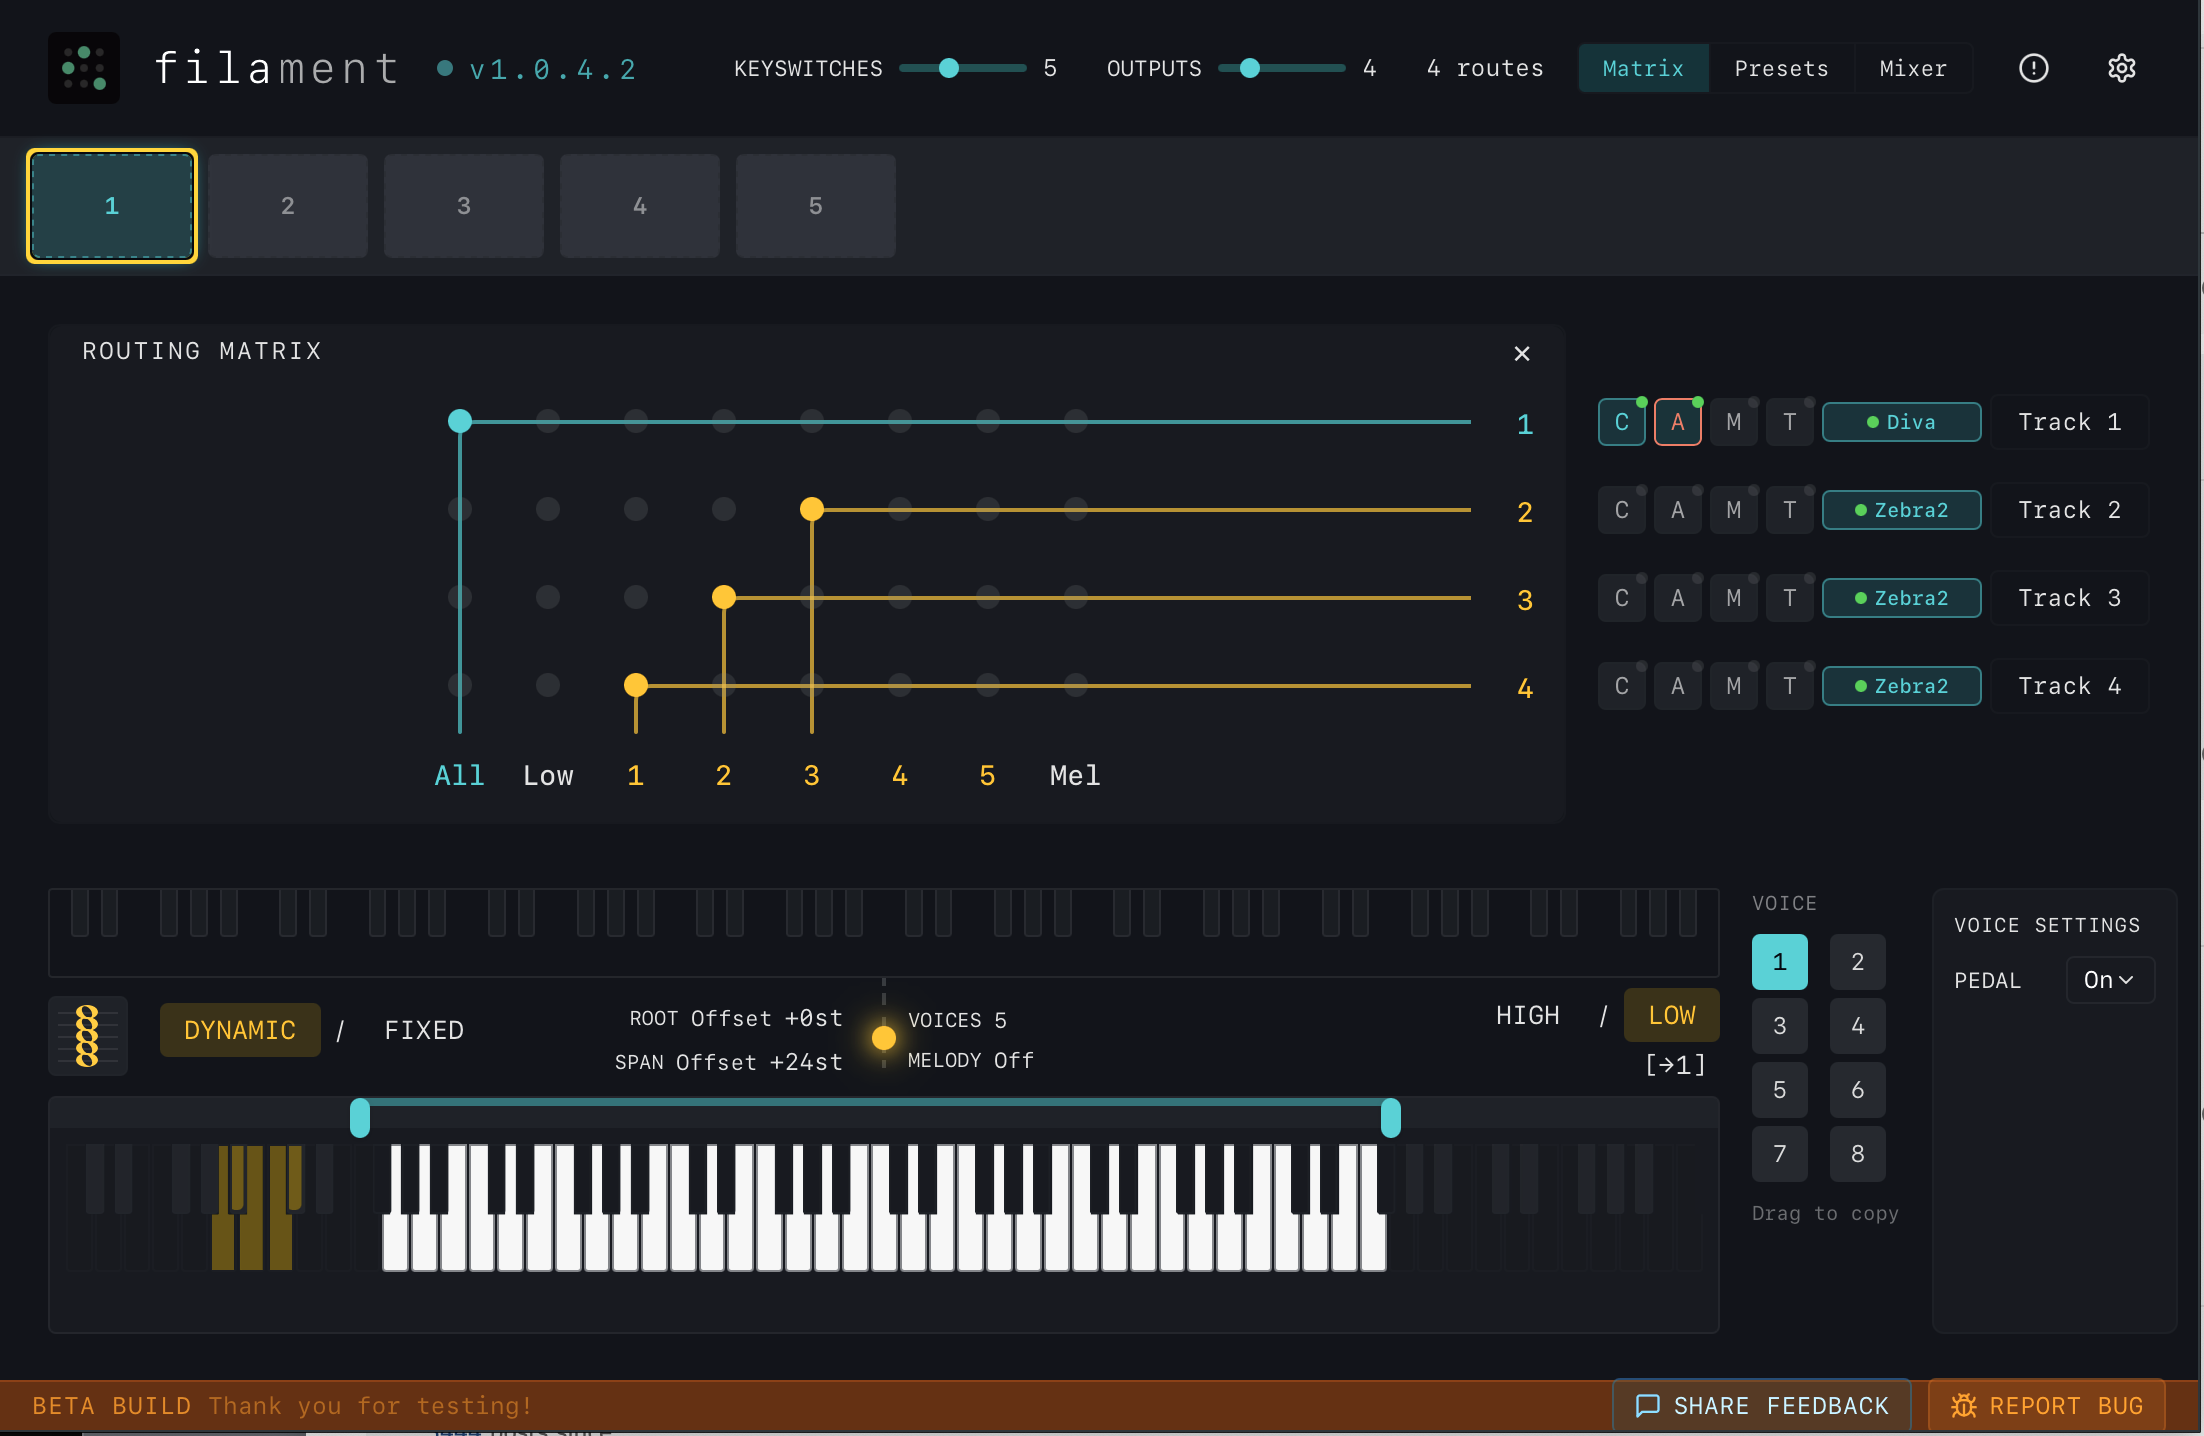
Task: Select voice 7 button
Action: pos(1779,1154)
